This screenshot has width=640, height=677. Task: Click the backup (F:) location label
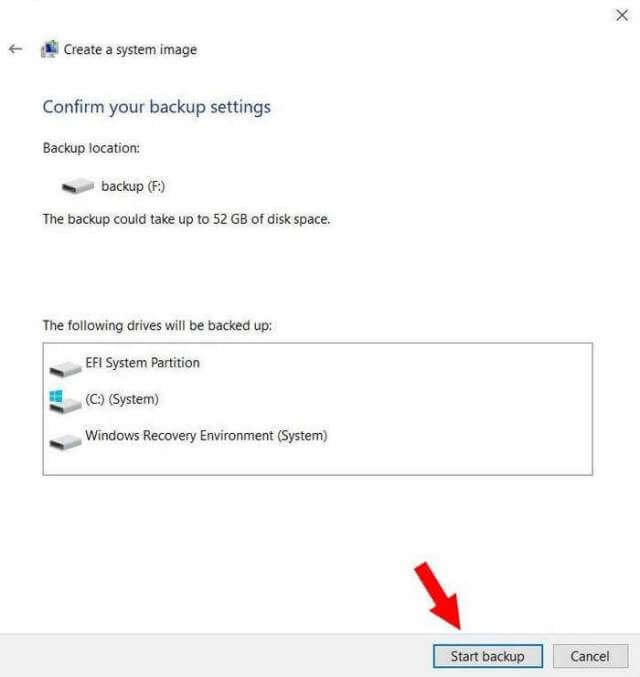tap(133, 187)
